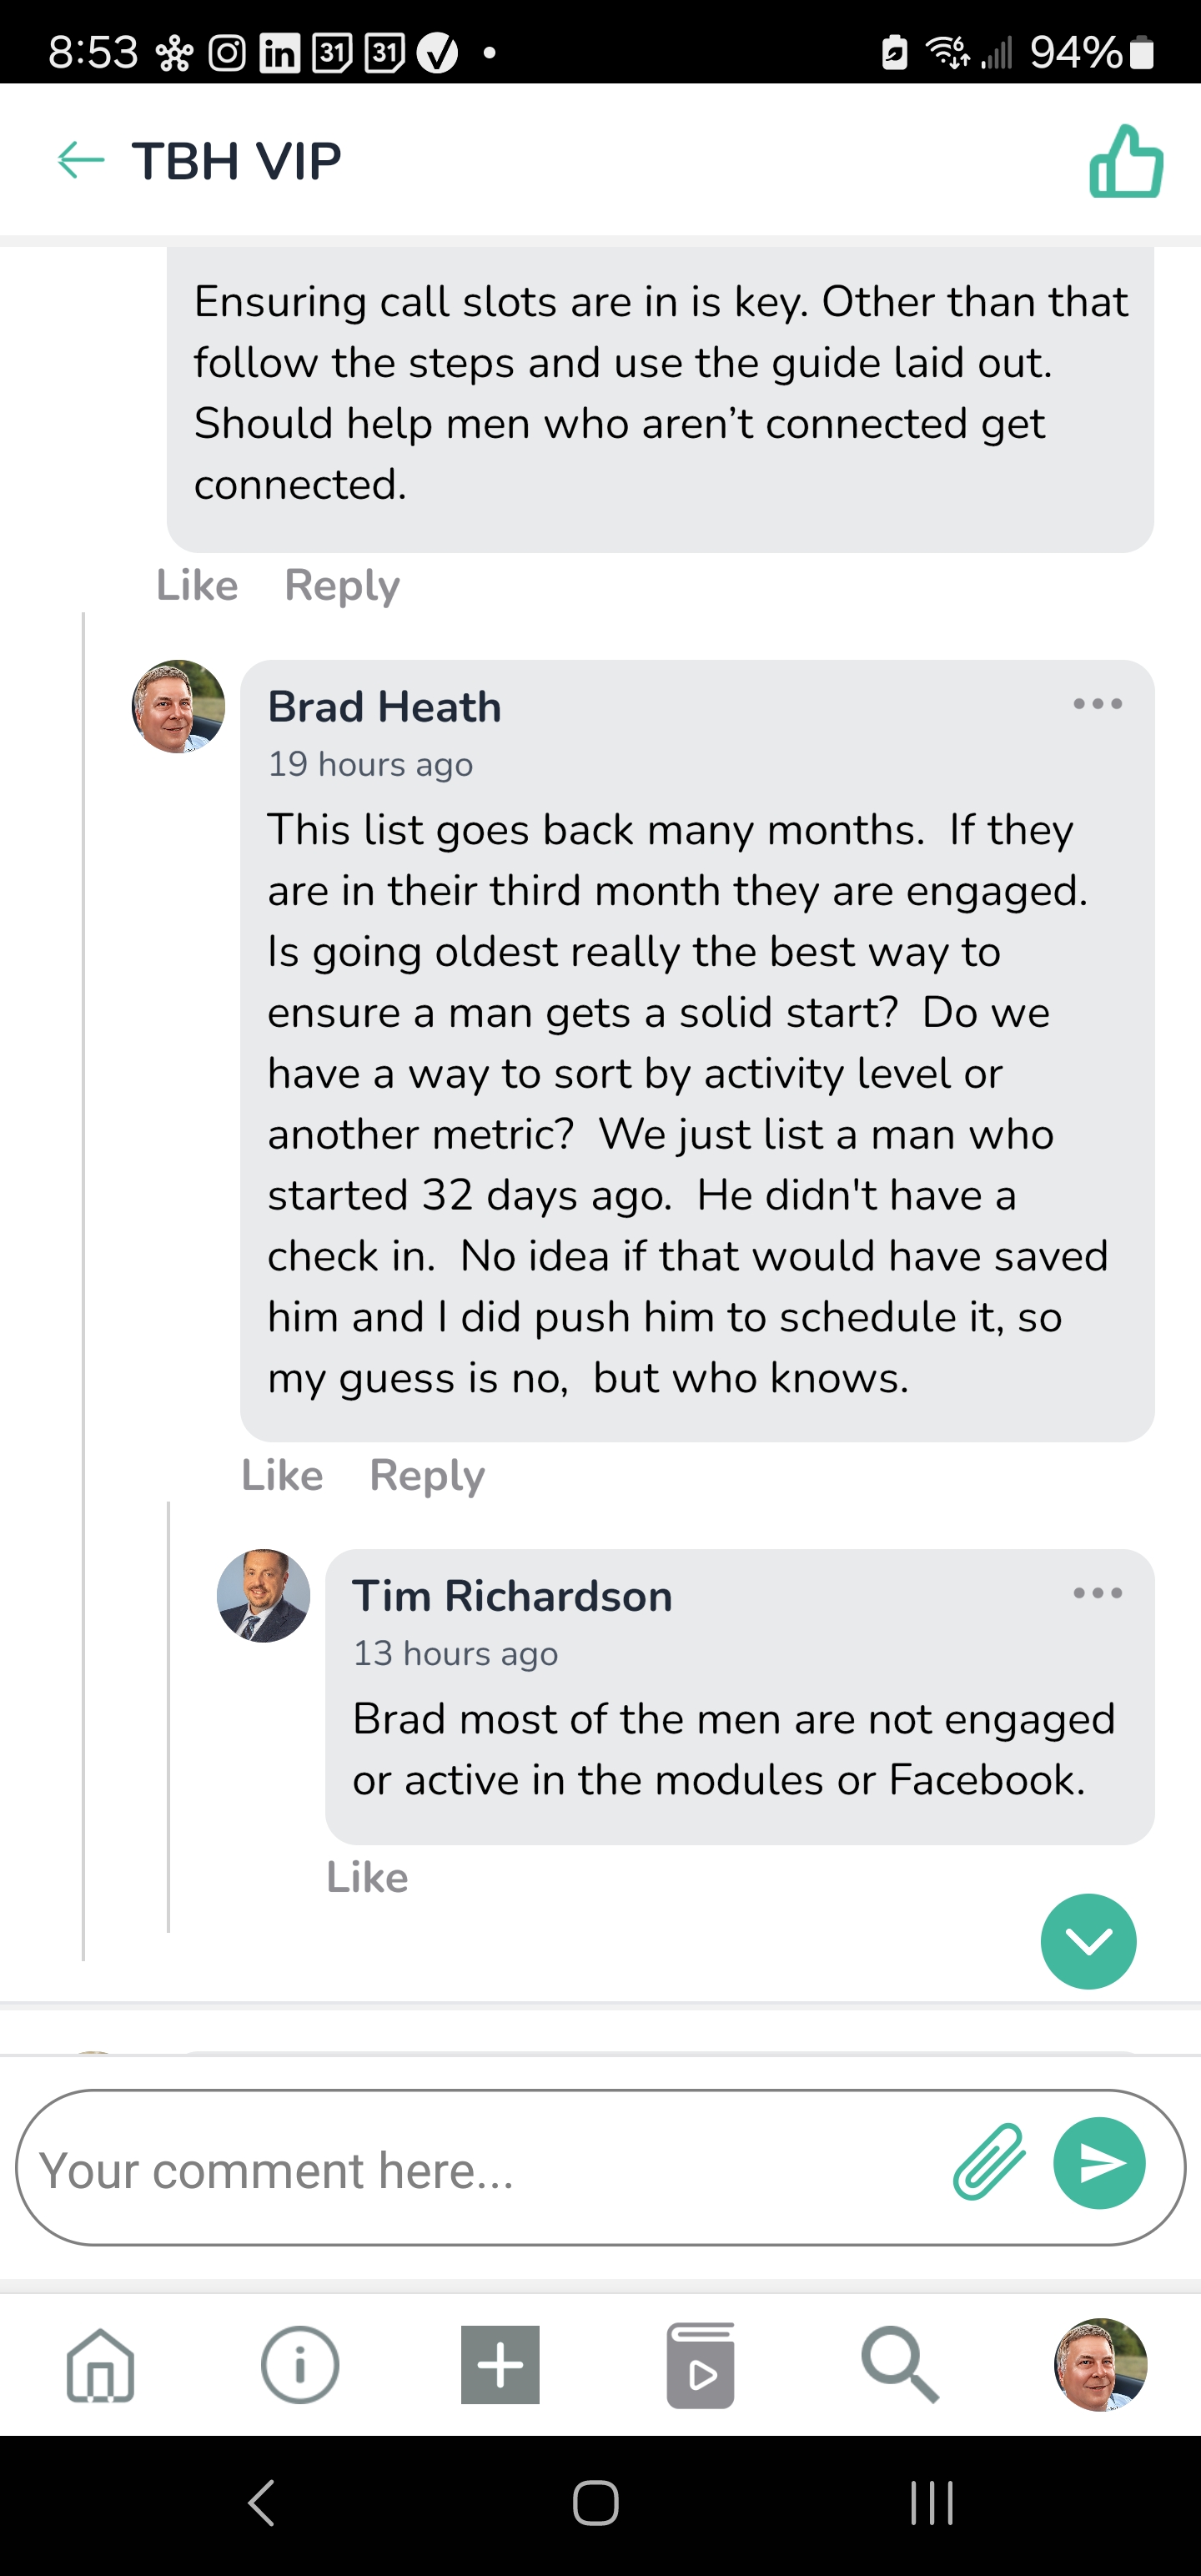Open the video library tab

[700, 2364]
